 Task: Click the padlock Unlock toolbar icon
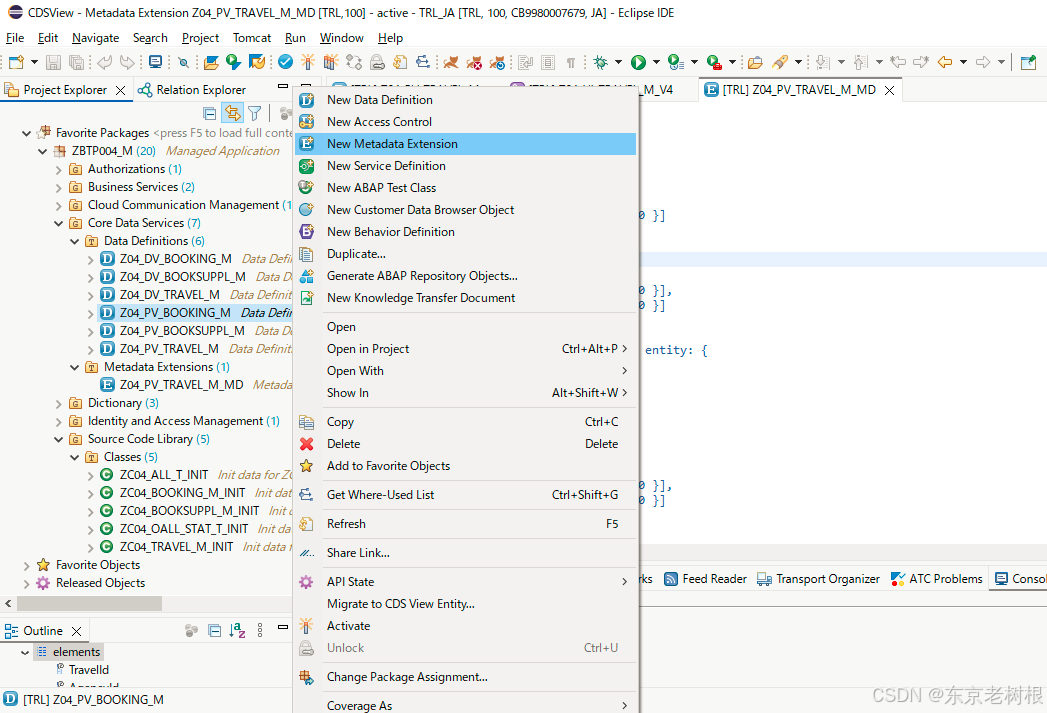[x=377, y=63]
